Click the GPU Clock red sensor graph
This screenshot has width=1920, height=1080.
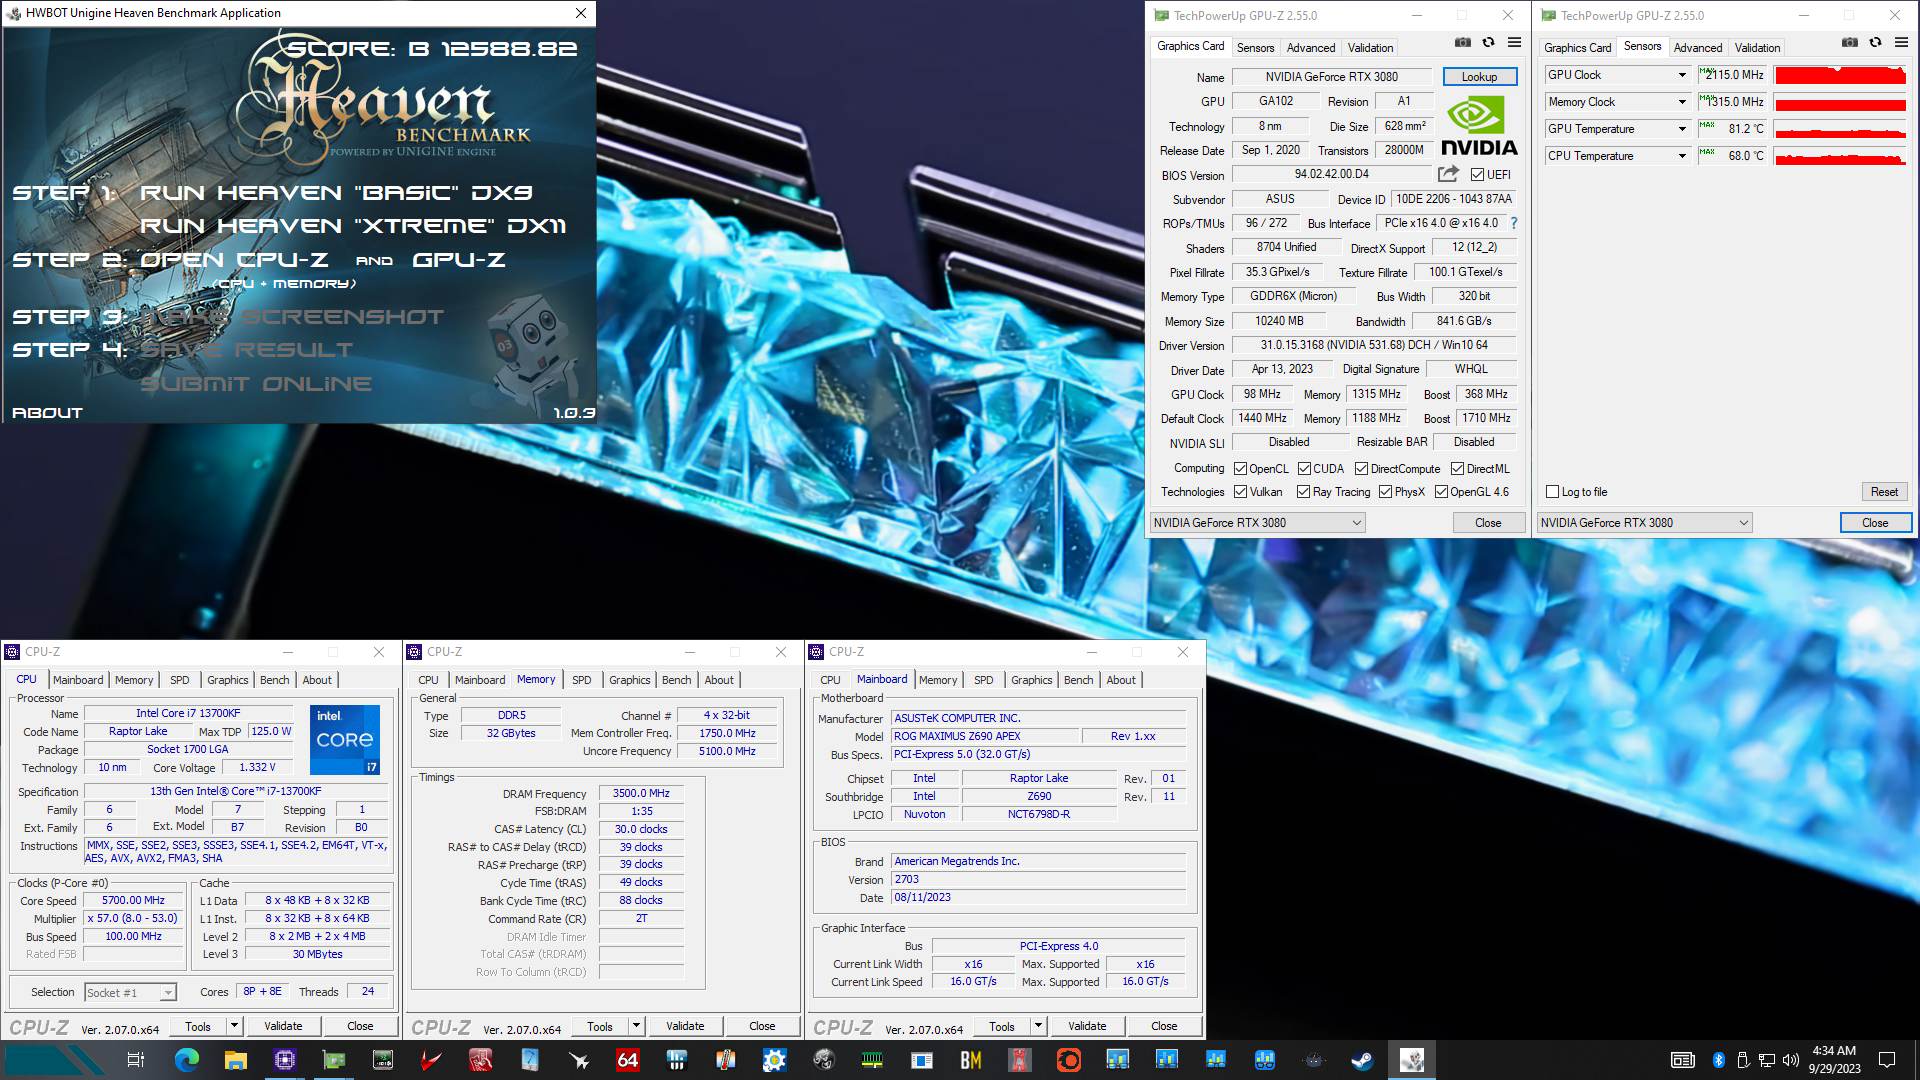pos(1840,76)
